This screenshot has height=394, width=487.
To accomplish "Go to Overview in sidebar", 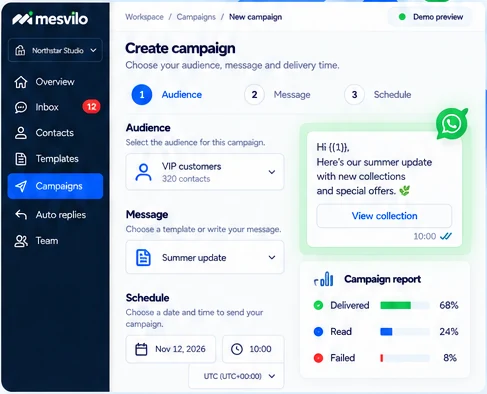I will 55,82.
